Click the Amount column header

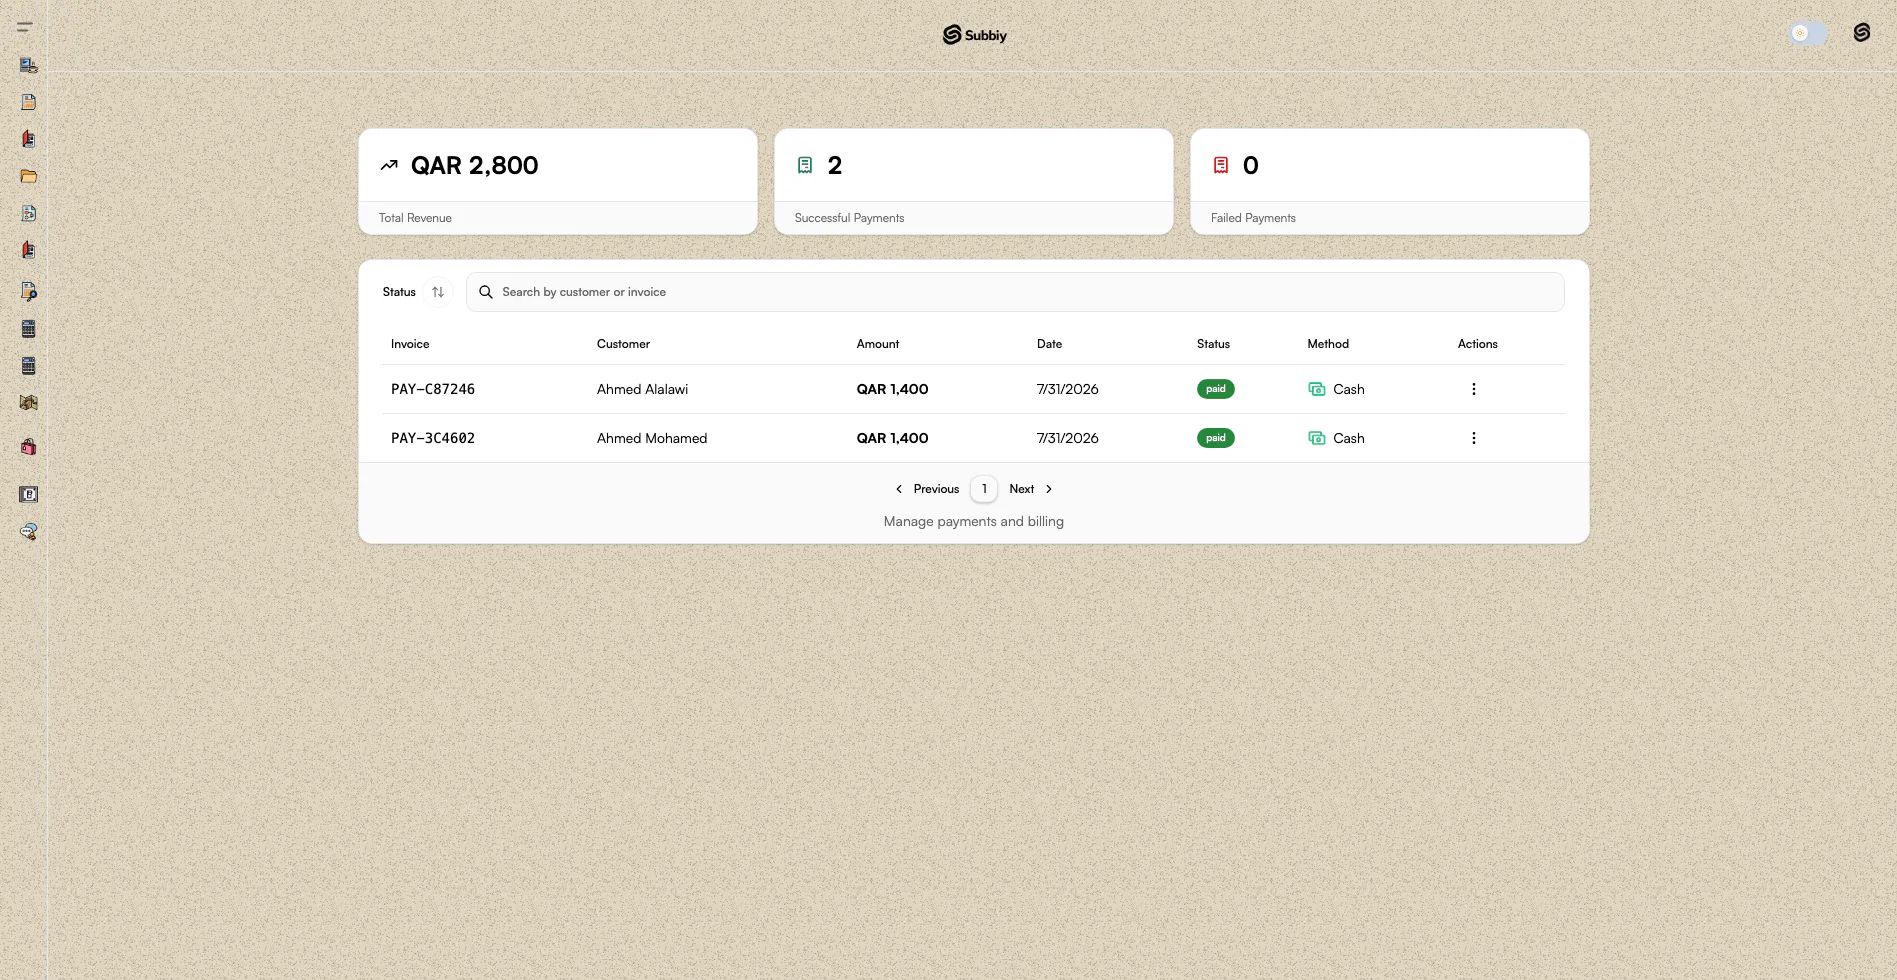878,344
